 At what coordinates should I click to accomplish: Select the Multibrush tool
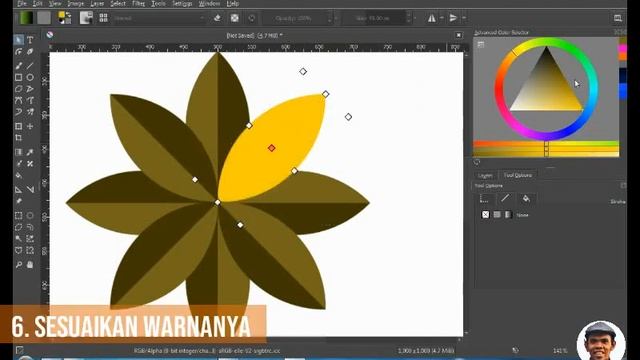click(30, 111)
